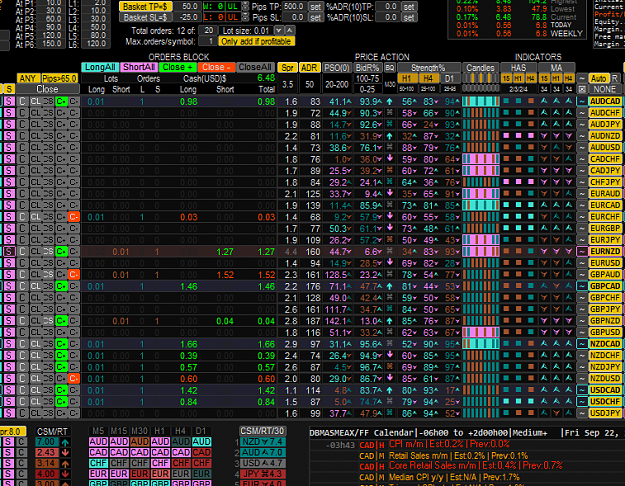Click the R button next to Auto

[615, 78]
